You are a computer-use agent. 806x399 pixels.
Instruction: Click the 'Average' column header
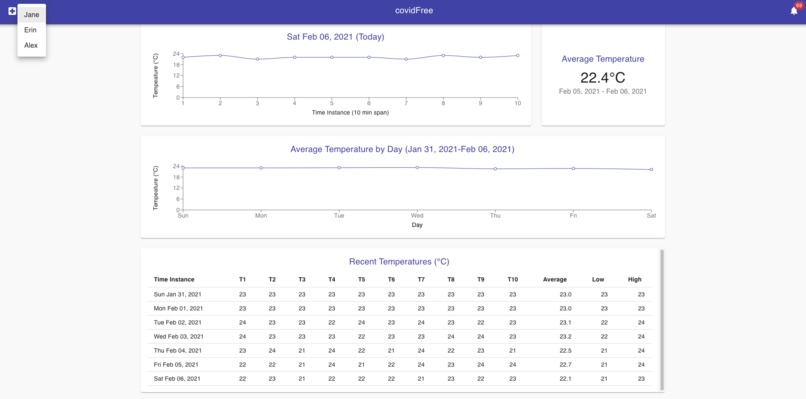555,280
